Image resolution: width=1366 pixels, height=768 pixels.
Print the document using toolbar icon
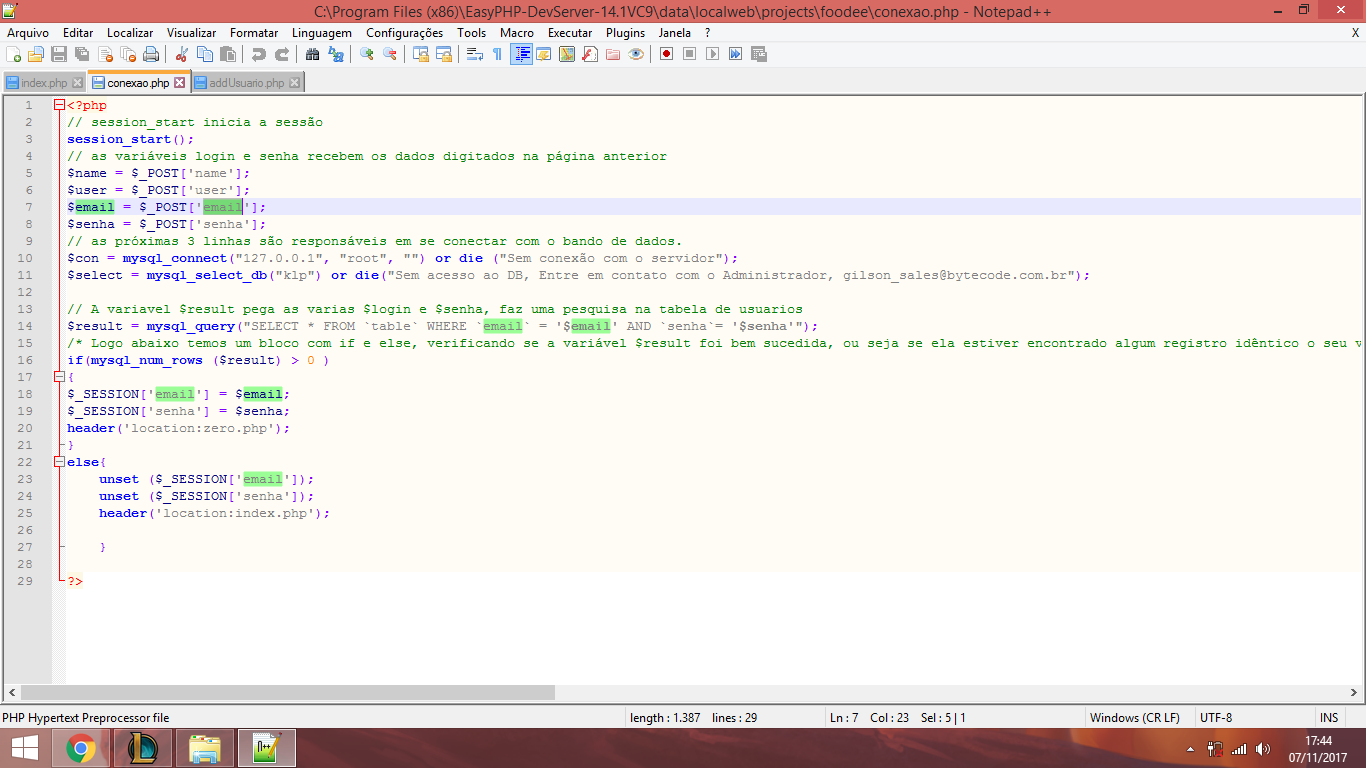[151, 54]
